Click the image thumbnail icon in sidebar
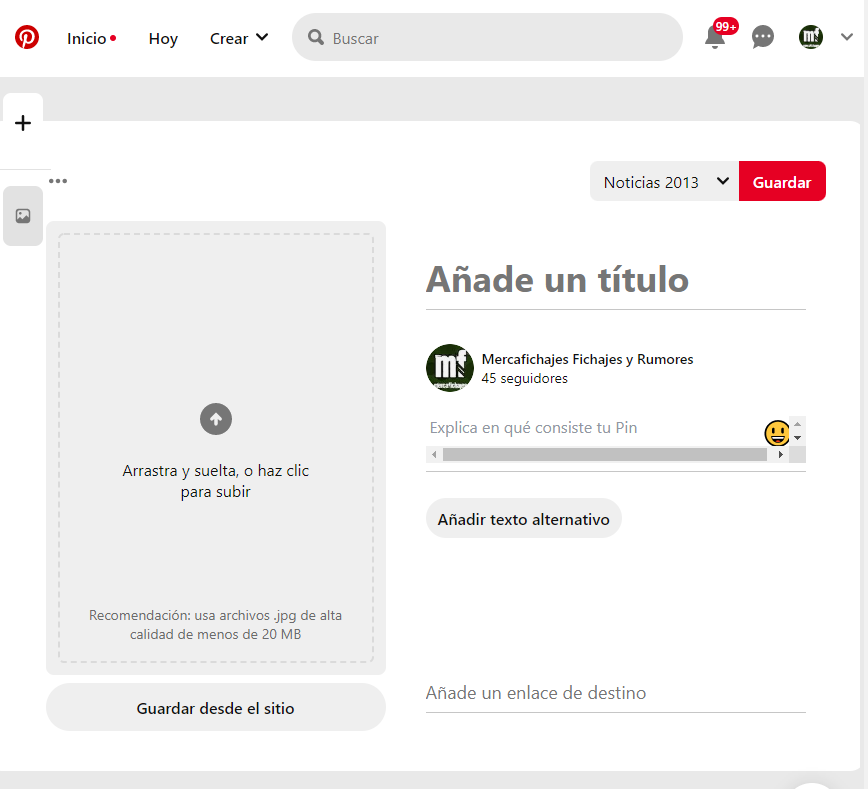 pos(23,216)
